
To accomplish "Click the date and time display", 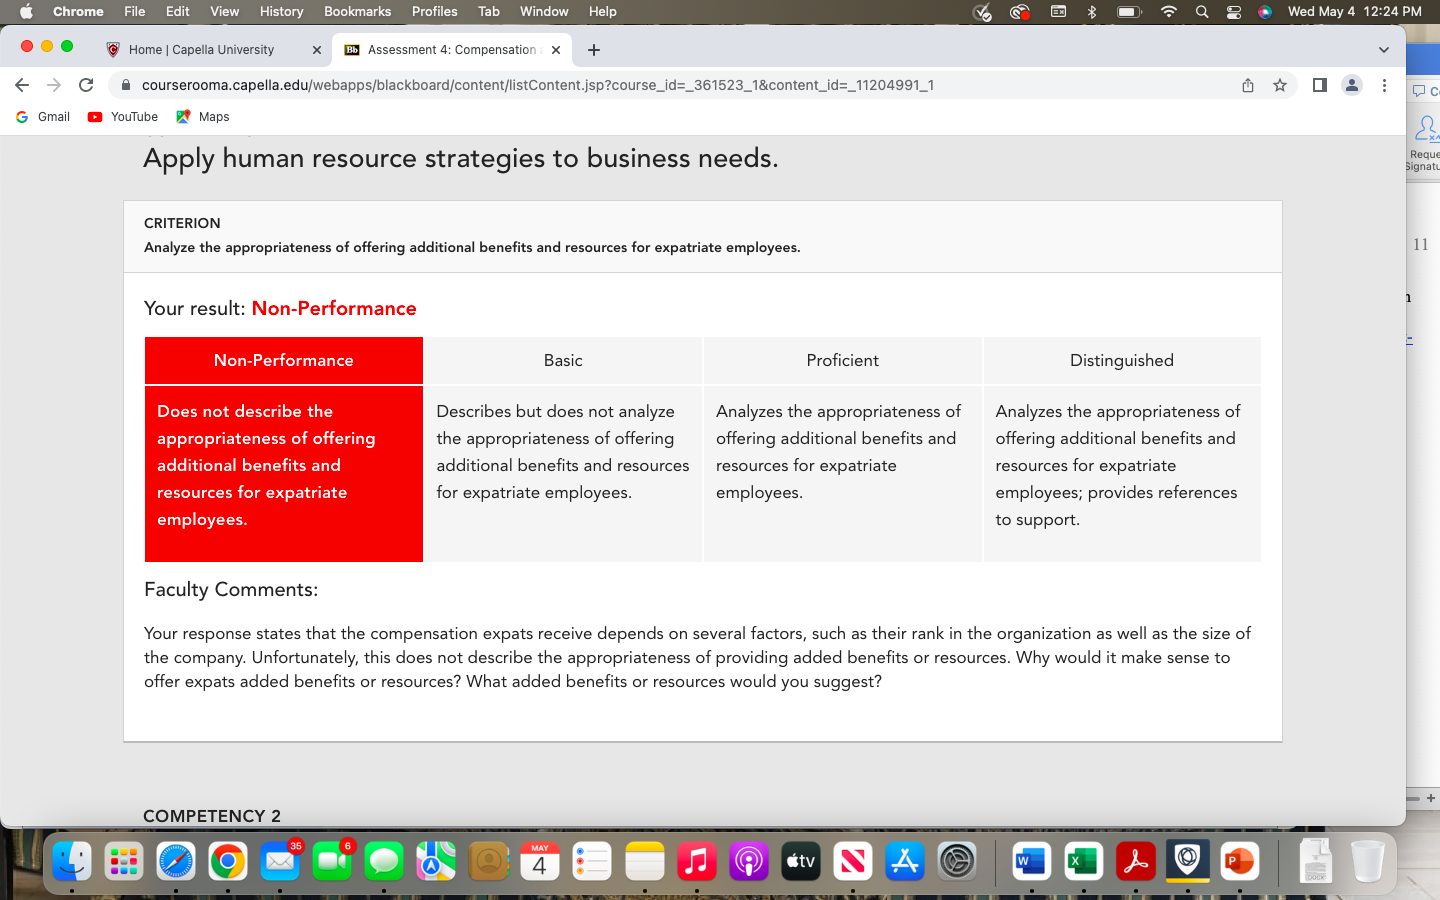I will pyautogui.click(x=1355, y=11).
